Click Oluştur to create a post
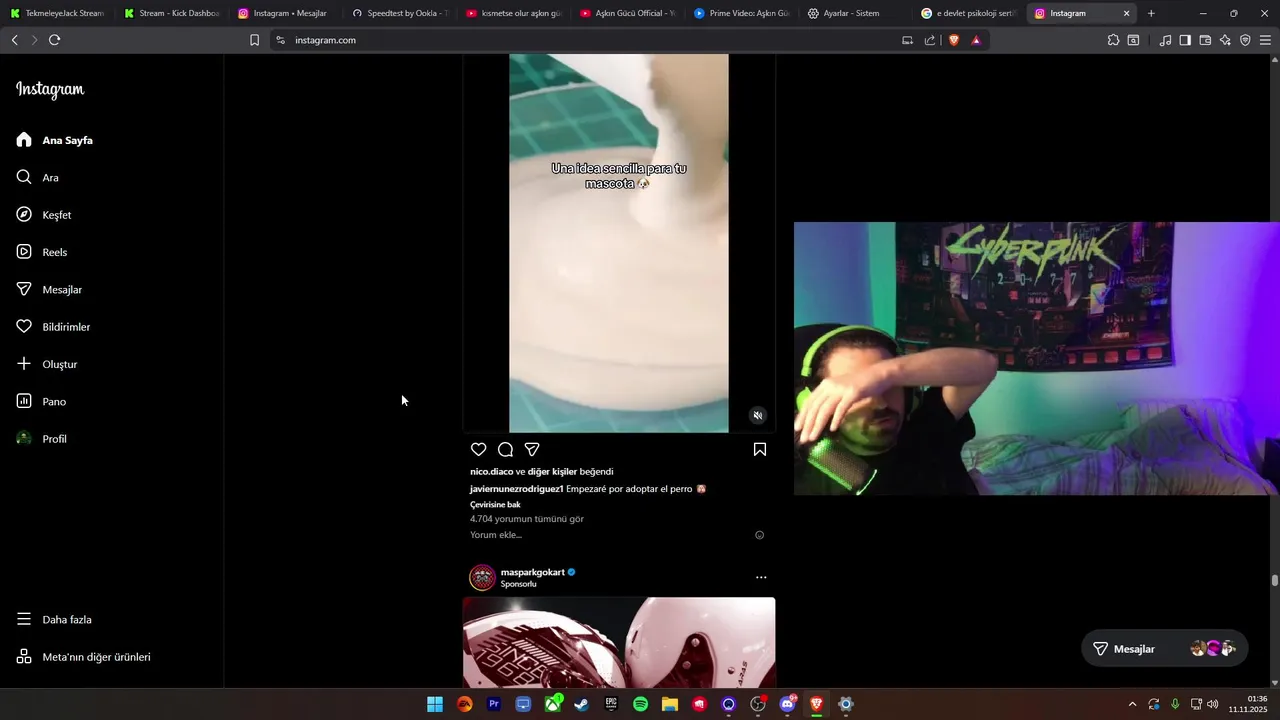 47,364
